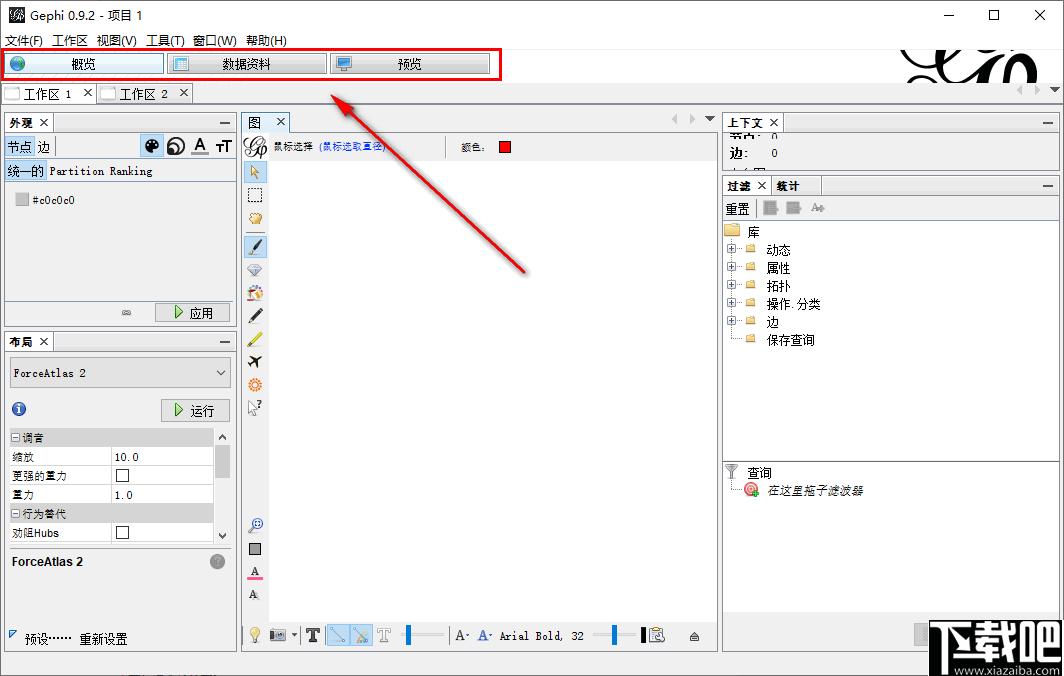Click the 概览 overview button
1064x676 pixels.
84,64
